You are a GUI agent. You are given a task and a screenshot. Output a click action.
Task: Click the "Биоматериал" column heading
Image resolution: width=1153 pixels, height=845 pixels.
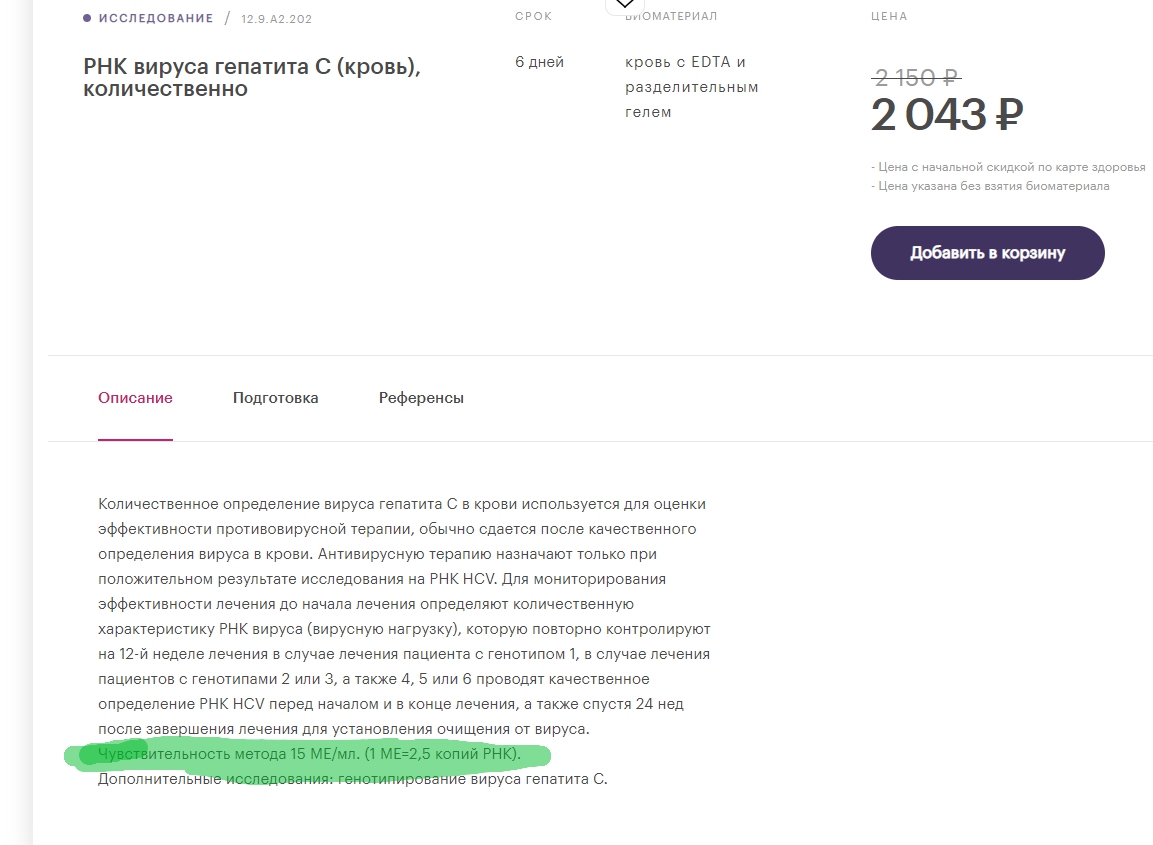click(x=671, y=16)
